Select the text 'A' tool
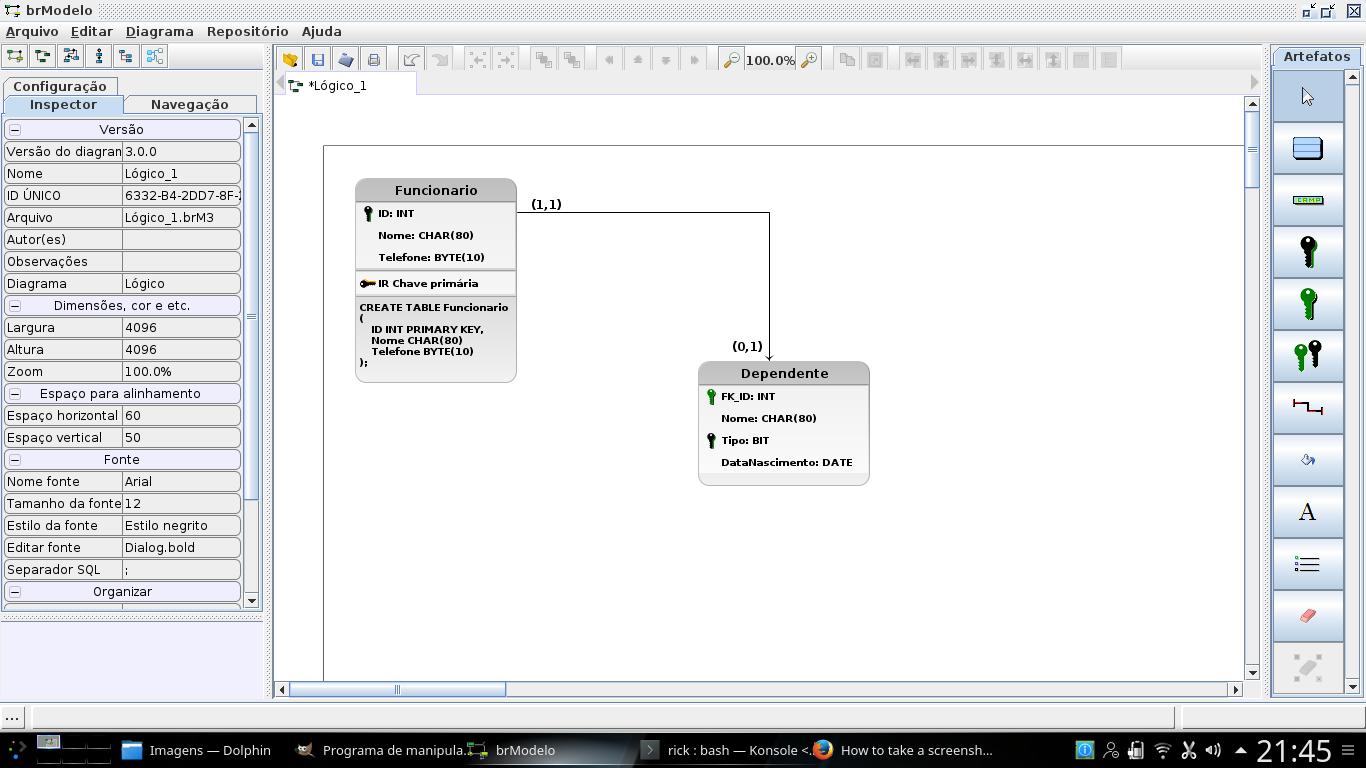The height and width of the screenshot is (768, 1366). 1308,512
